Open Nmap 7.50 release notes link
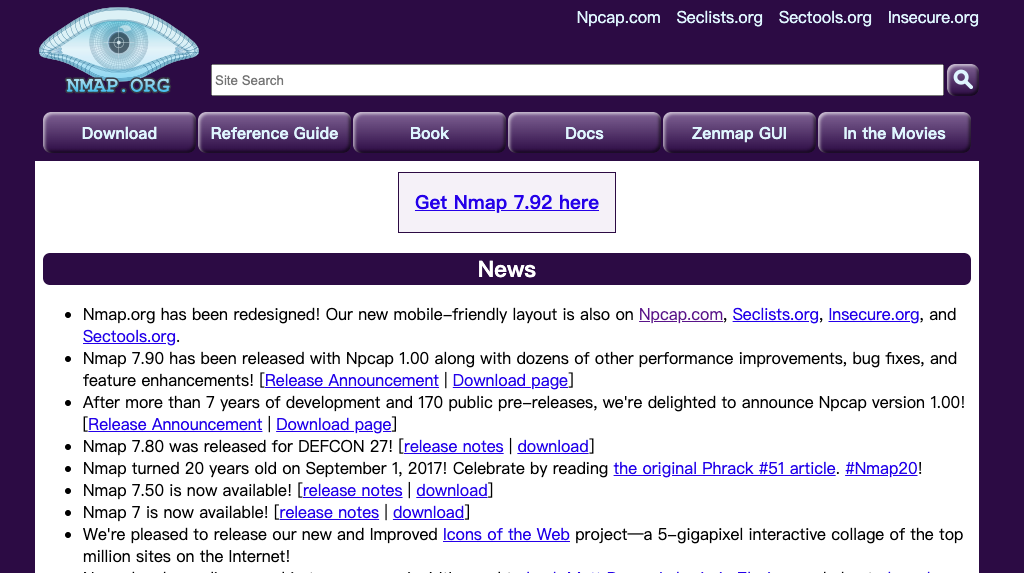Screen dimensions: 1024x573 353,491
